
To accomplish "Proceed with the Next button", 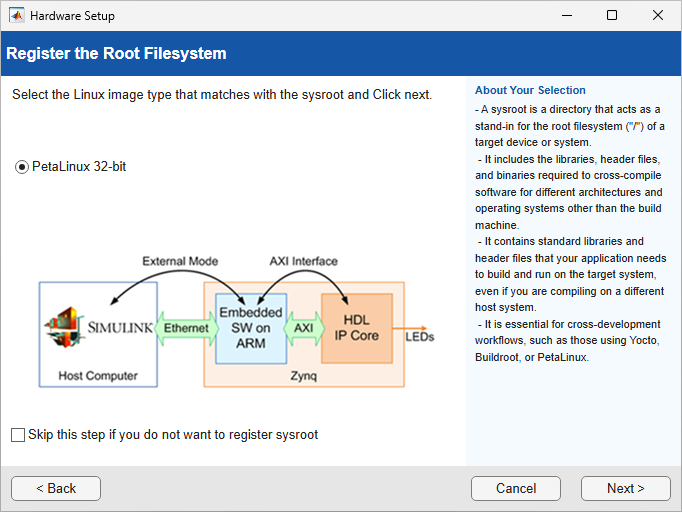I will tap(625, 489).
